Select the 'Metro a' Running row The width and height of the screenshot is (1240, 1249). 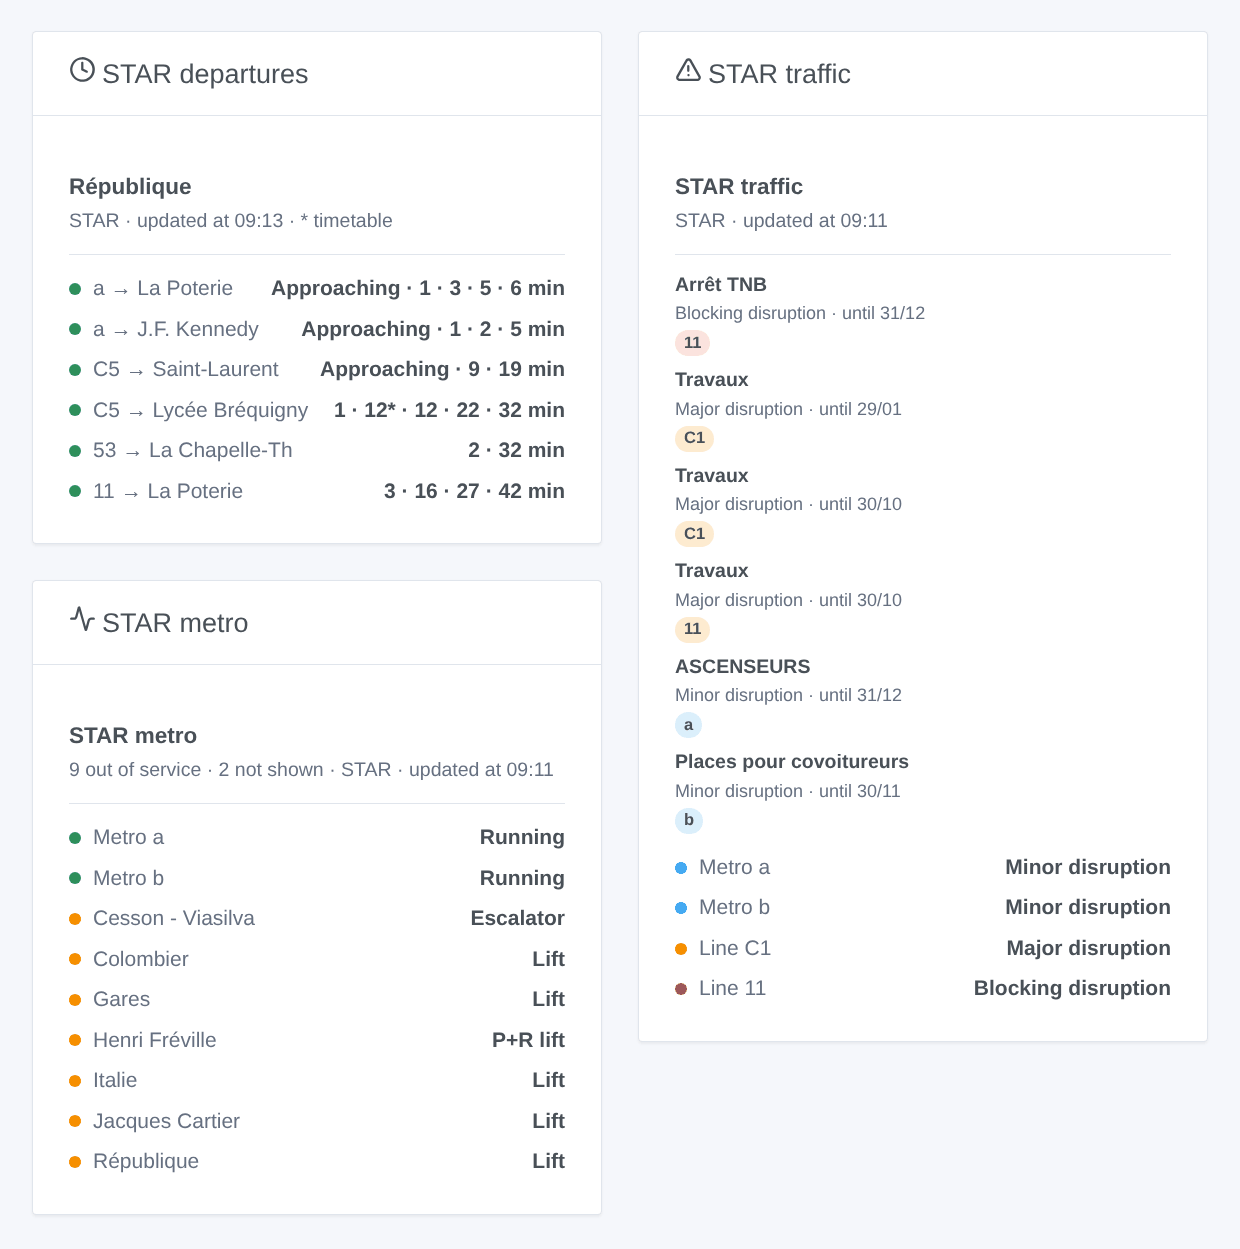[x=317, y=837]
